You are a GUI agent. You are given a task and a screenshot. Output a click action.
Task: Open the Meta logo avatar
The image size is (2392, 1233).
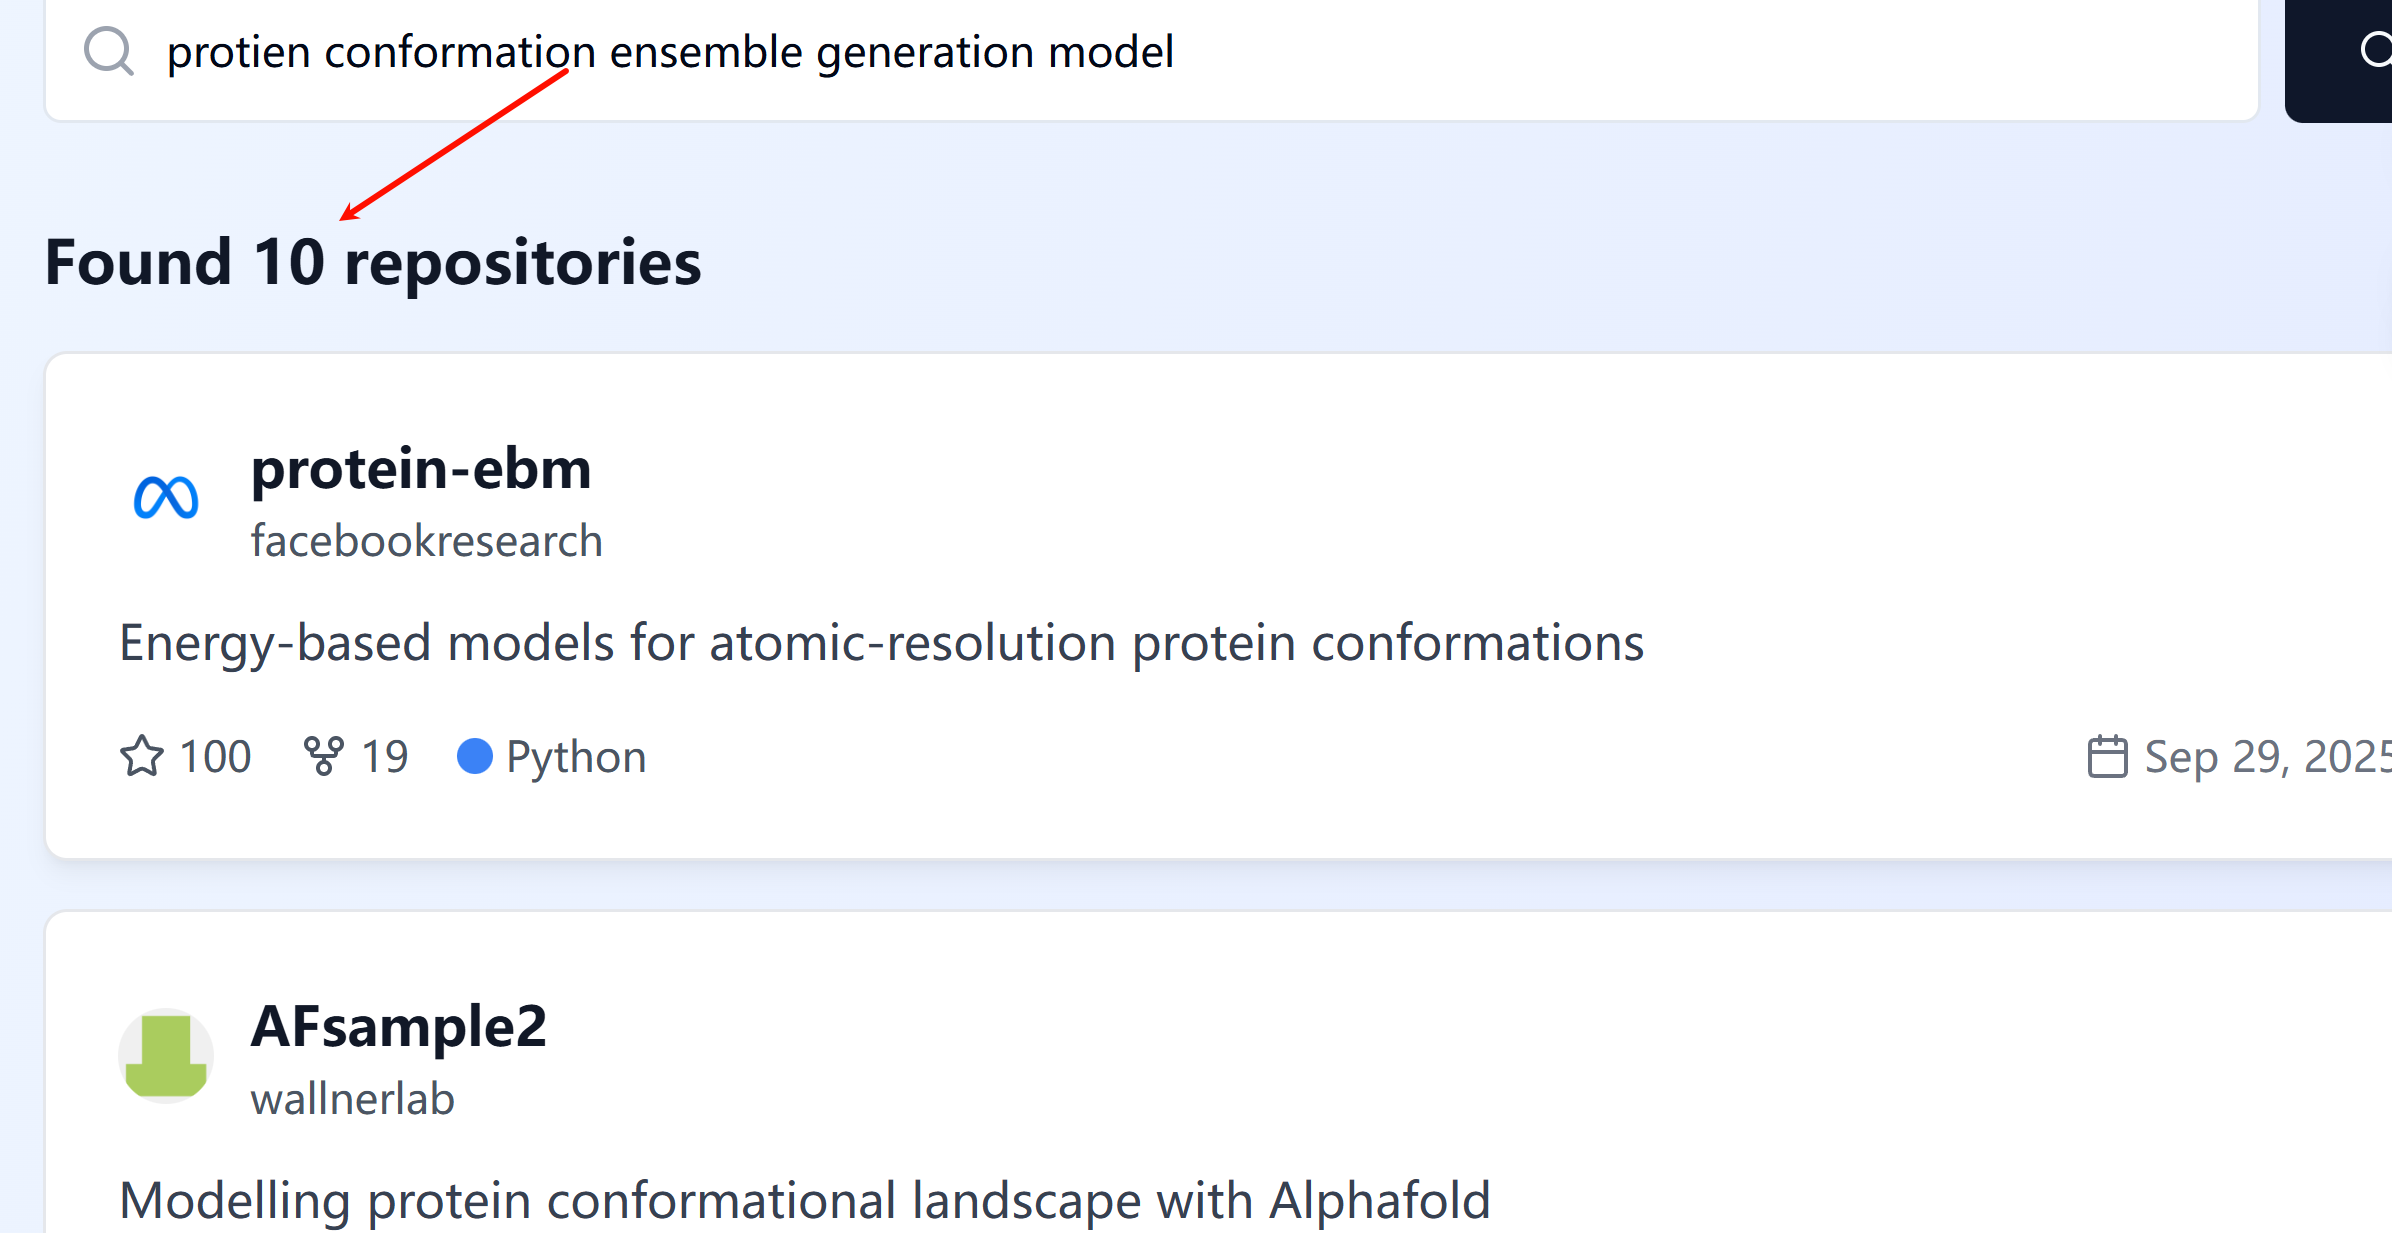(x=166, y=498)
